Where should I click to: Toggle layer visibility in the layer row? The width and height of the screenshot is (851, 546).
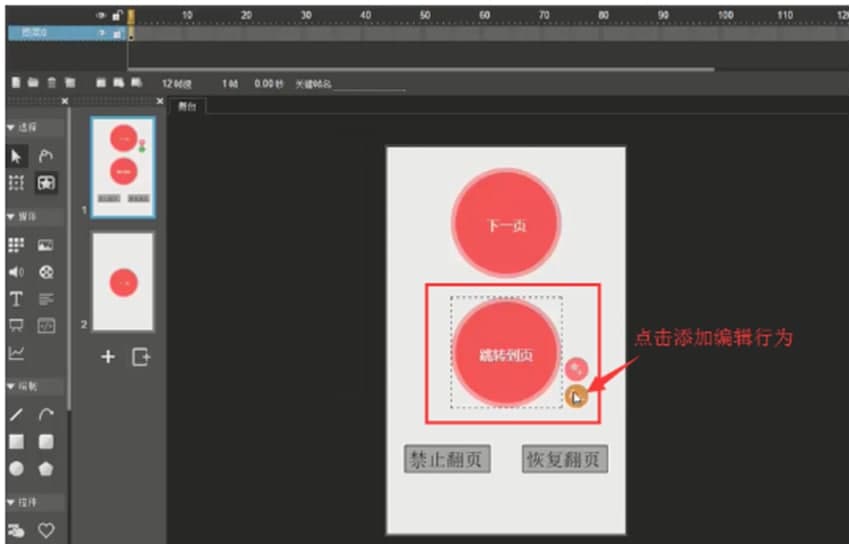coord(101,33)
